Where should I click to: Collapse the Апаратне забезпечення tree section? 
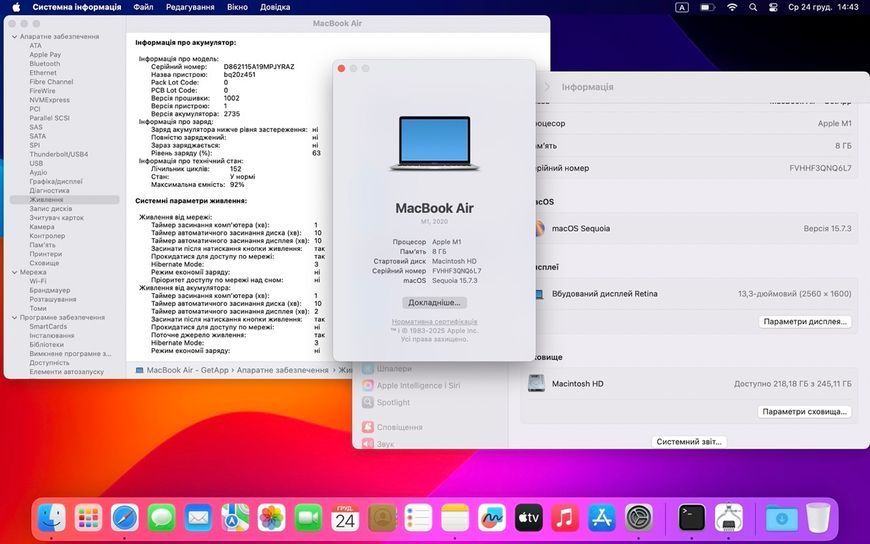[x=14, y=37]
